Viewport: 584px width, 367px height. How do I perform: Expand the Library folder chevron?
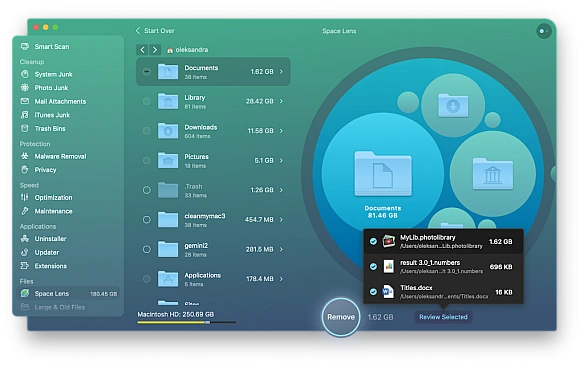(x=281, y=101)
